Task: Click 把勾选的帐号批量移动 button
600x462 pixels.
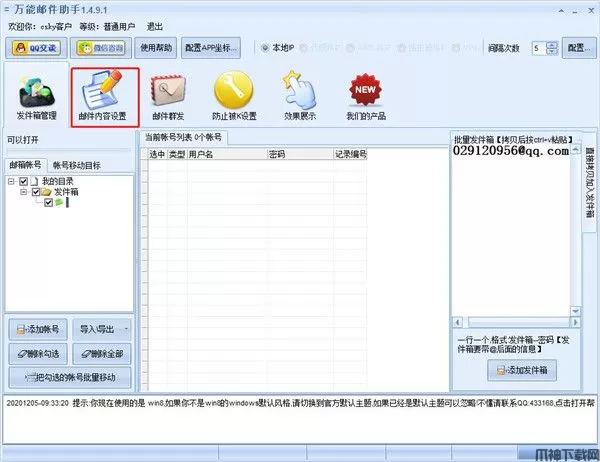Action: [x=70, y=377]
